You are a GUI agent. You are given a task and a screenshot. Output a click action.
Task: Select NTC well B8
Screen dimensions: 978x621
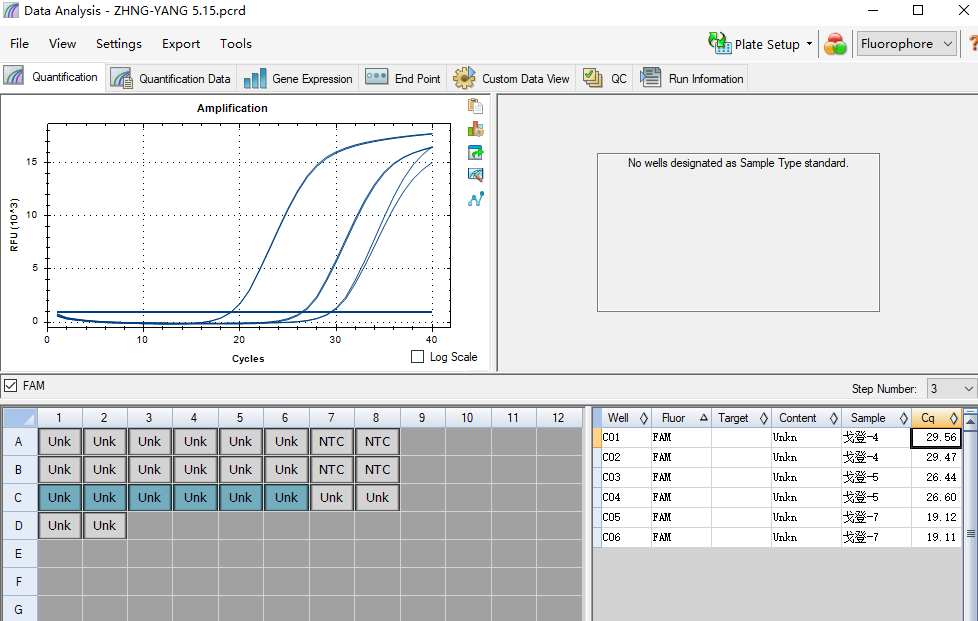(377, 469)
